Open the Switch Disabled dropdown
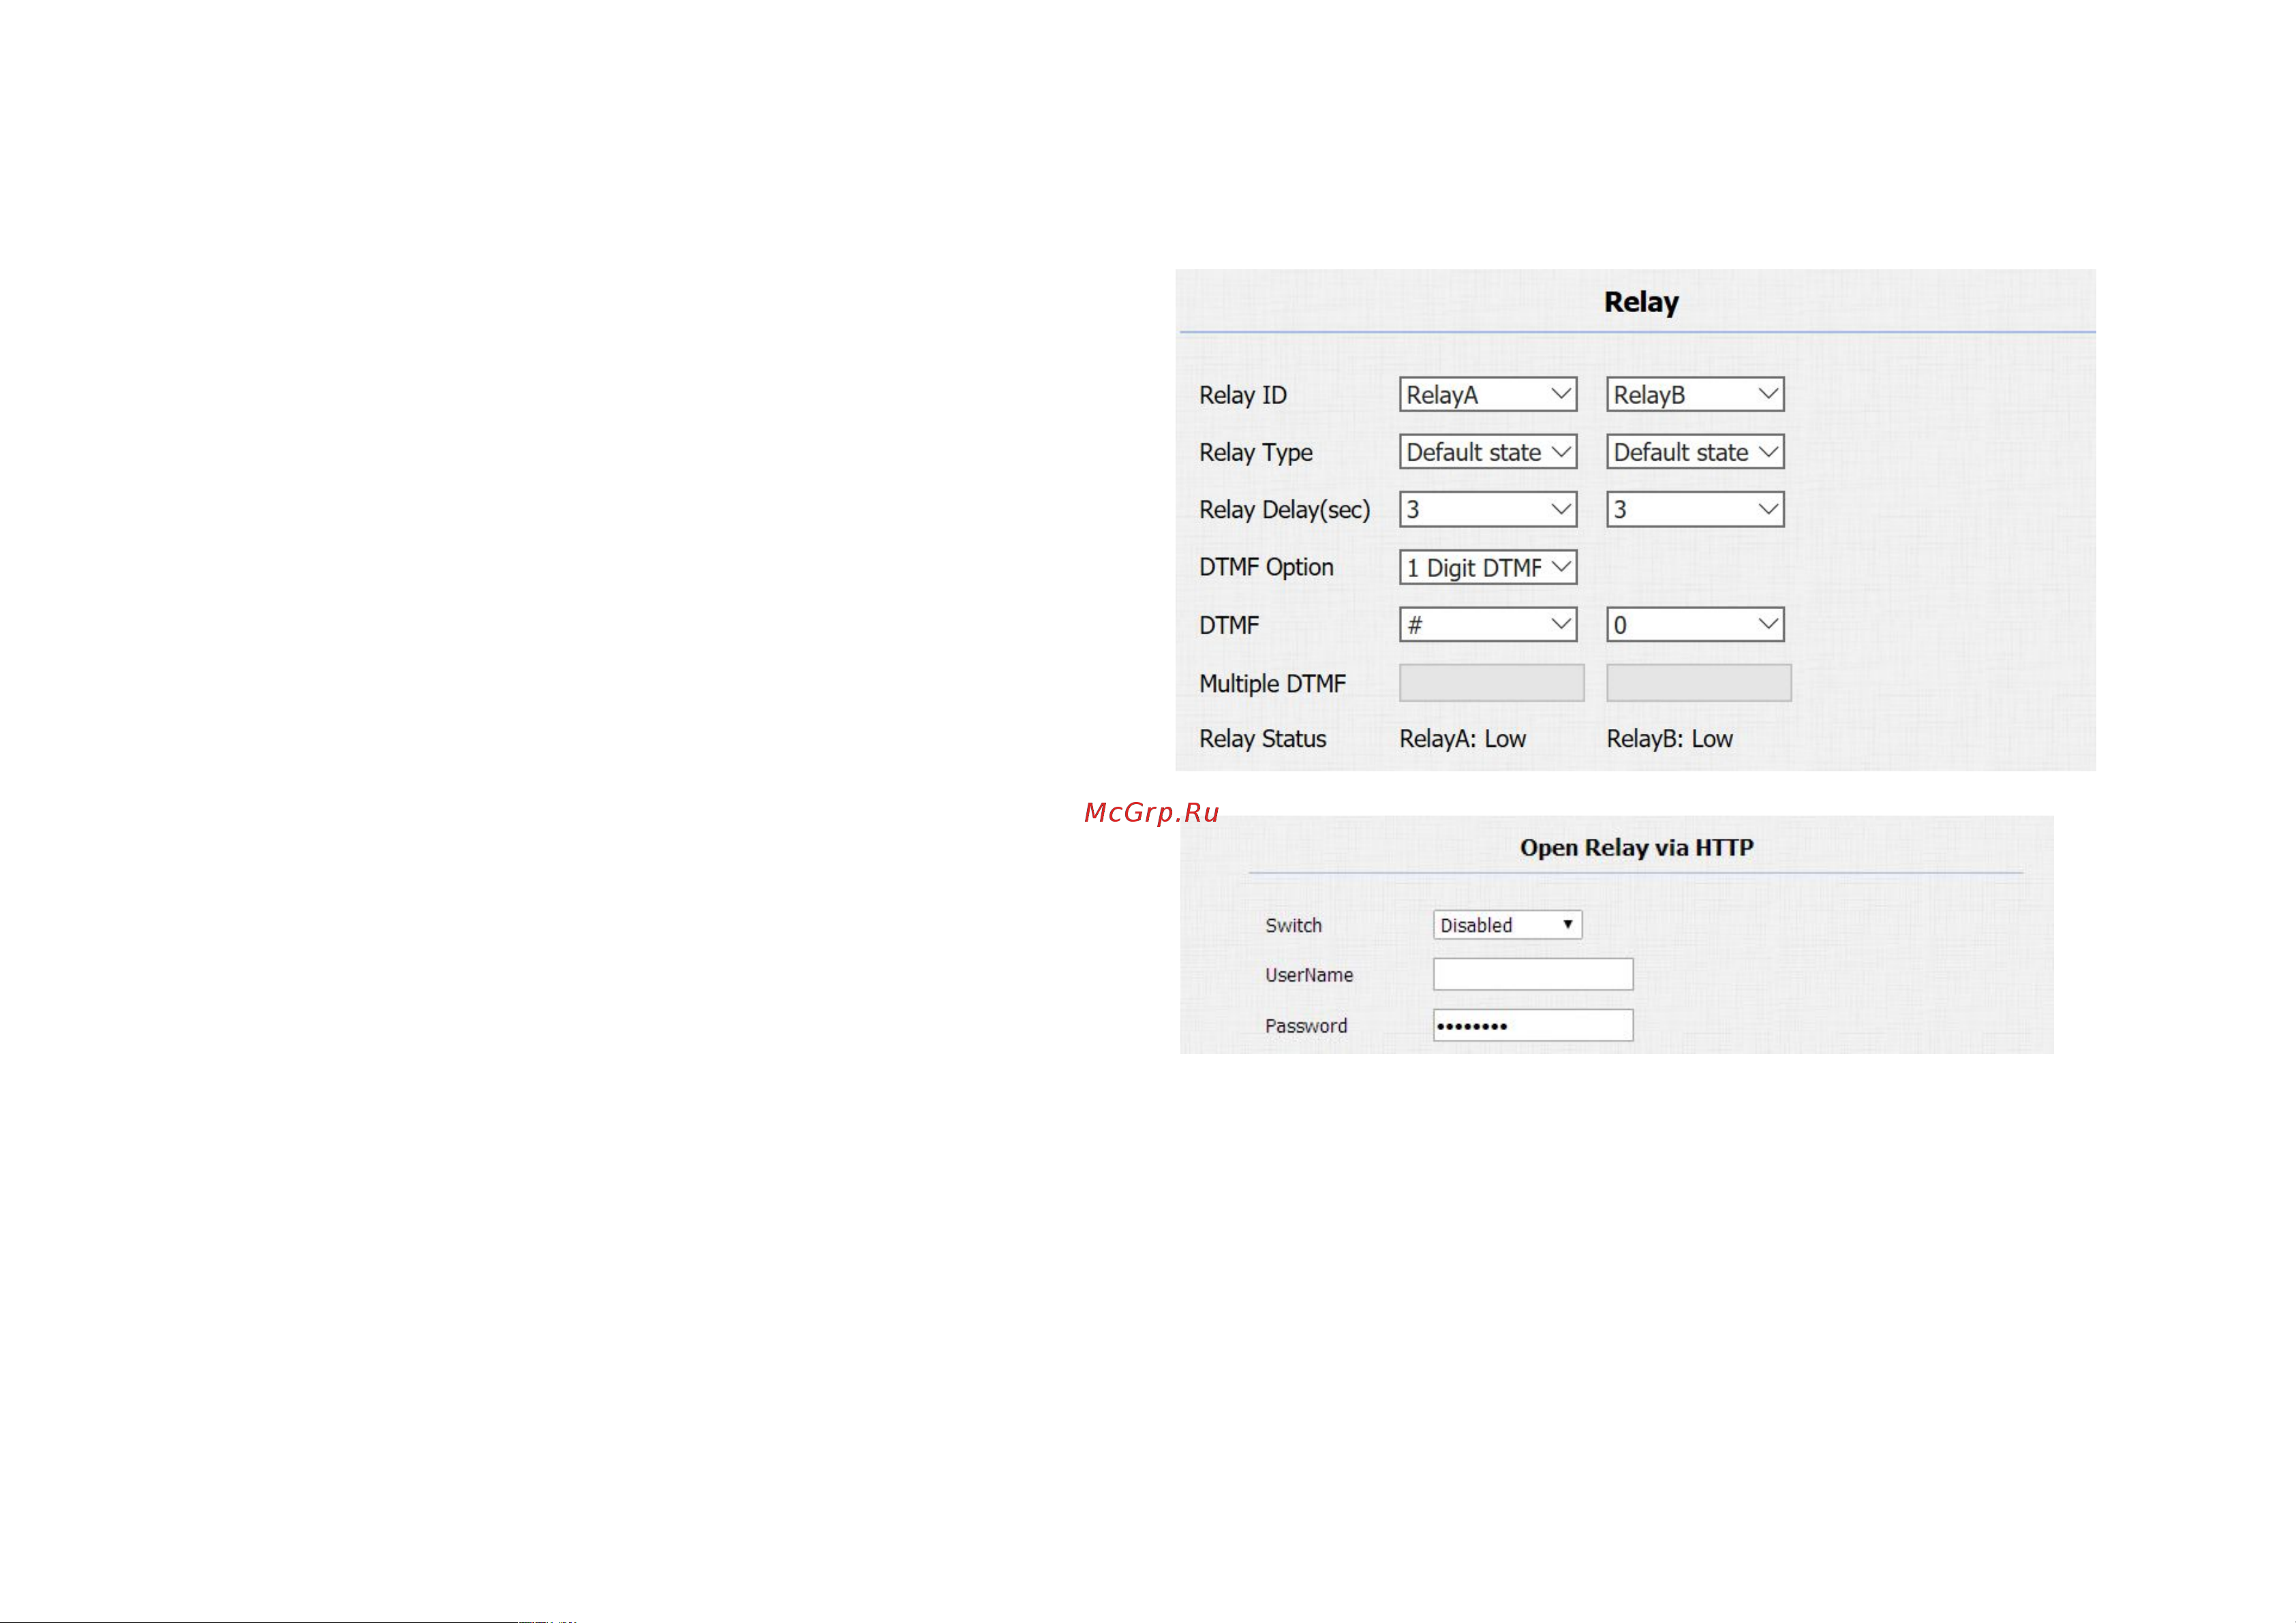2296x1623 pixels. coord(1507,925)
